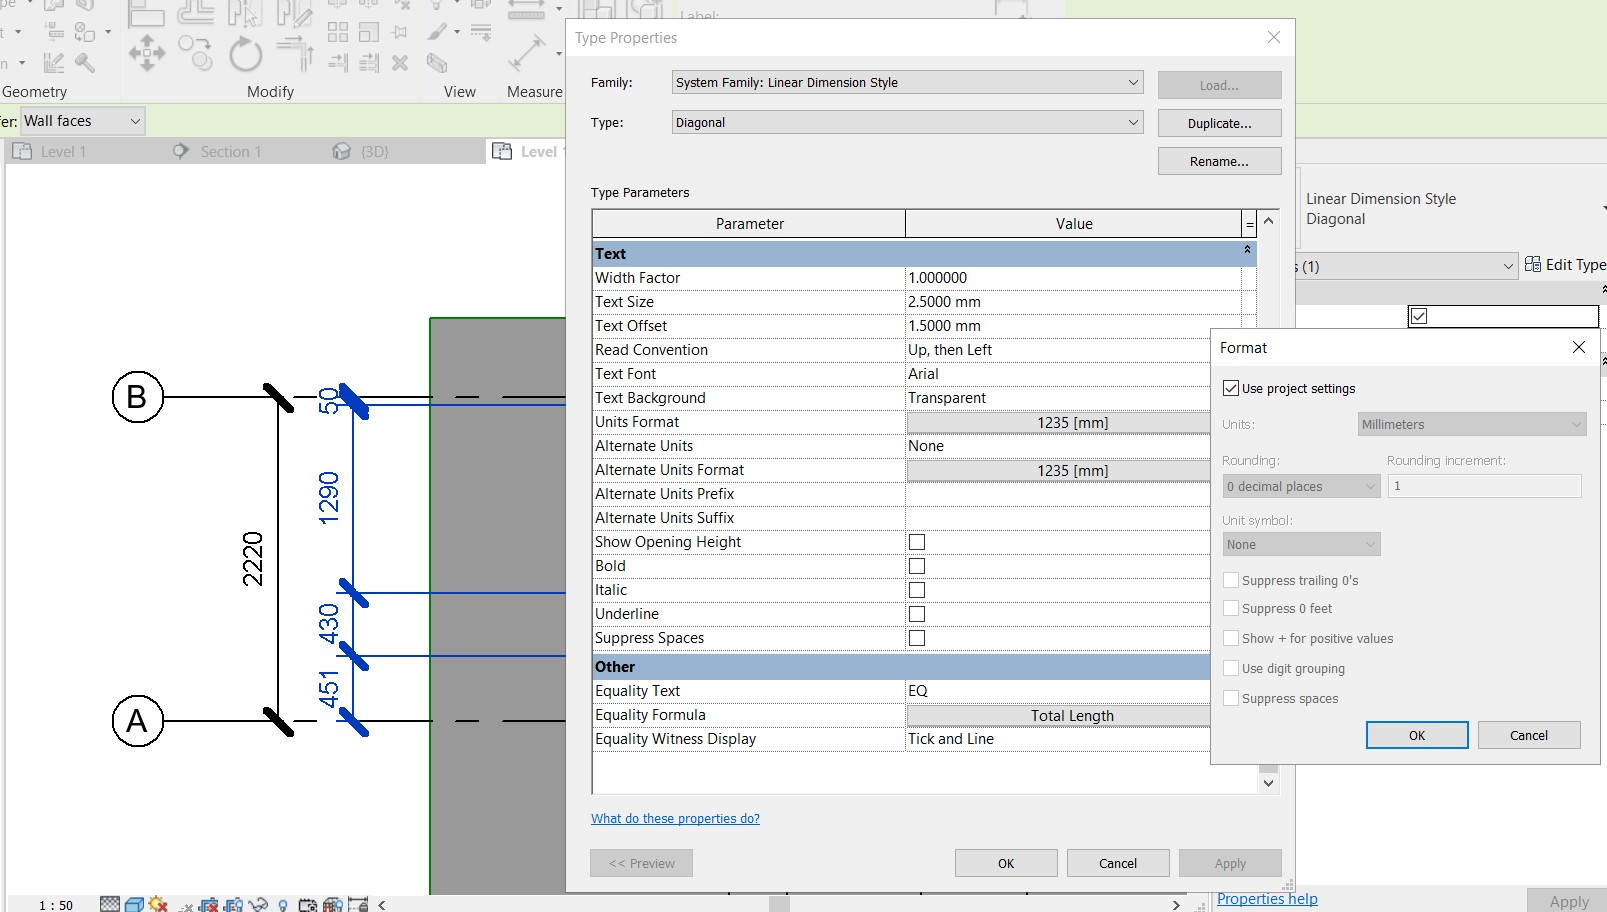The image size is (1607, 912).
Task: Select the Trim/Extend to Corner tool
Action: tap(295, 53)
